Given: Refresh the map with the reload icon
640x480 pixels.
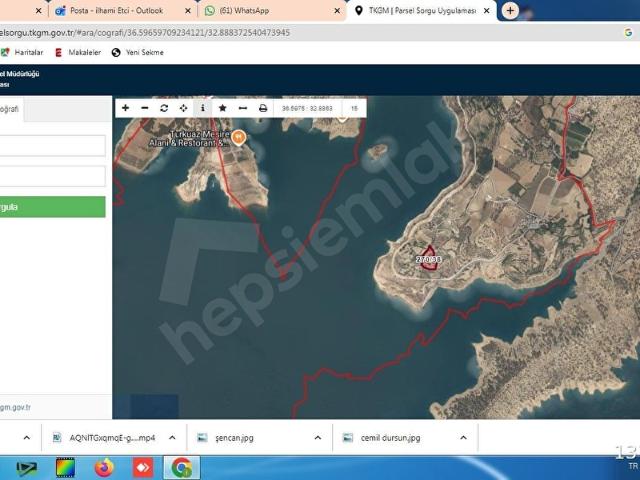Looking at the screenshot, I should point(164,108).
